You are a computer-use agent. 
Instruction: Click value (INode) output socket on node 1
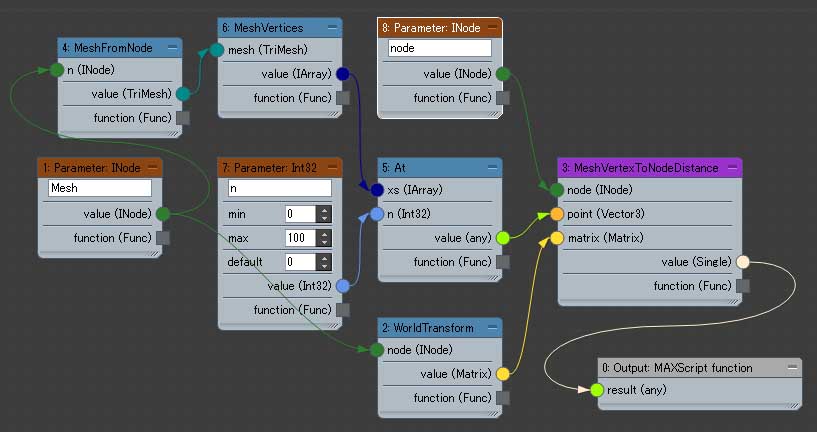click(x=163, y=214)
